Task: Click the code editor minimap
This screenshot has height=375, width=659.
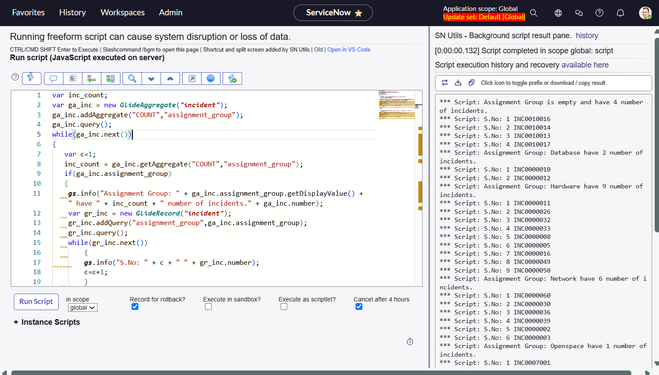Action: point(397,105)
